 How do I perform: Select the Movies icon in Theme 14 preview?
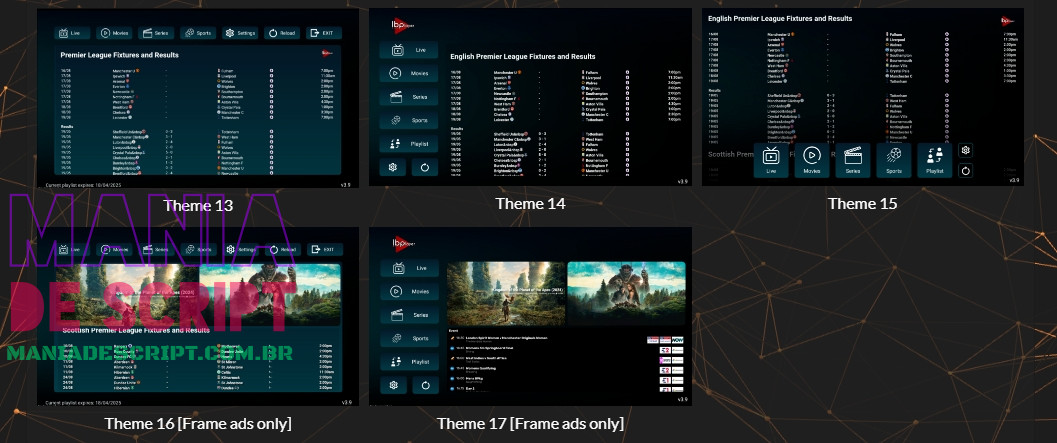(x=408, y=73)
